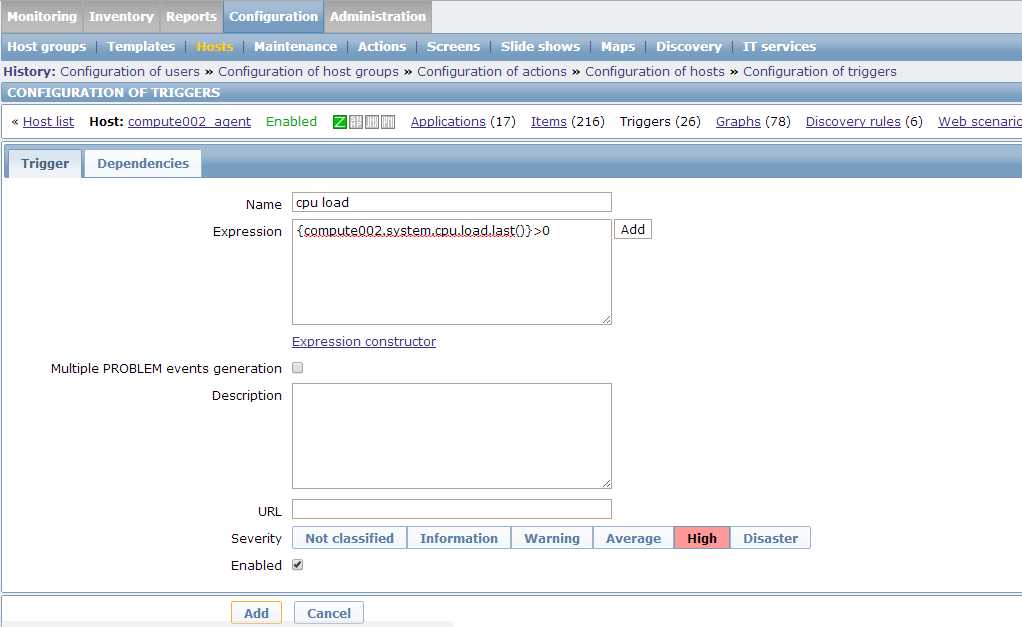Image resolution: width=1022 pixels, height=627 pixels.
Task: Grab the Description textarea resize handle
Action: (x=607, y=484)
